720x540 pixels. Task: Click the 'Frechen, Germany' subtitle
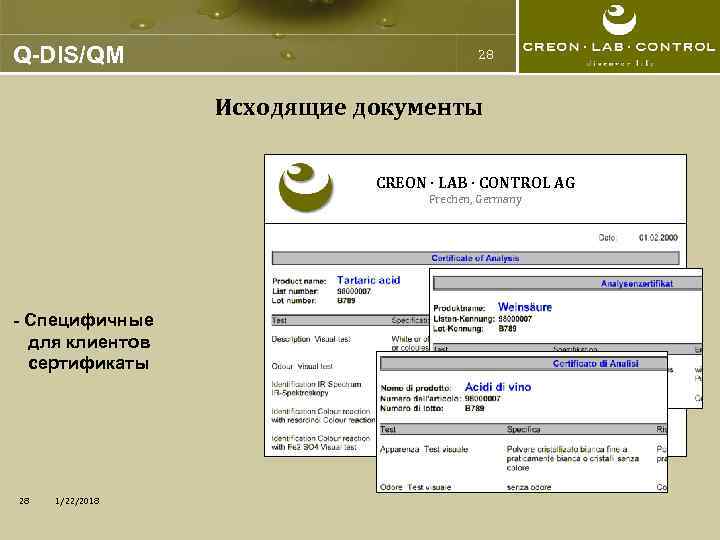coord(475,200)
